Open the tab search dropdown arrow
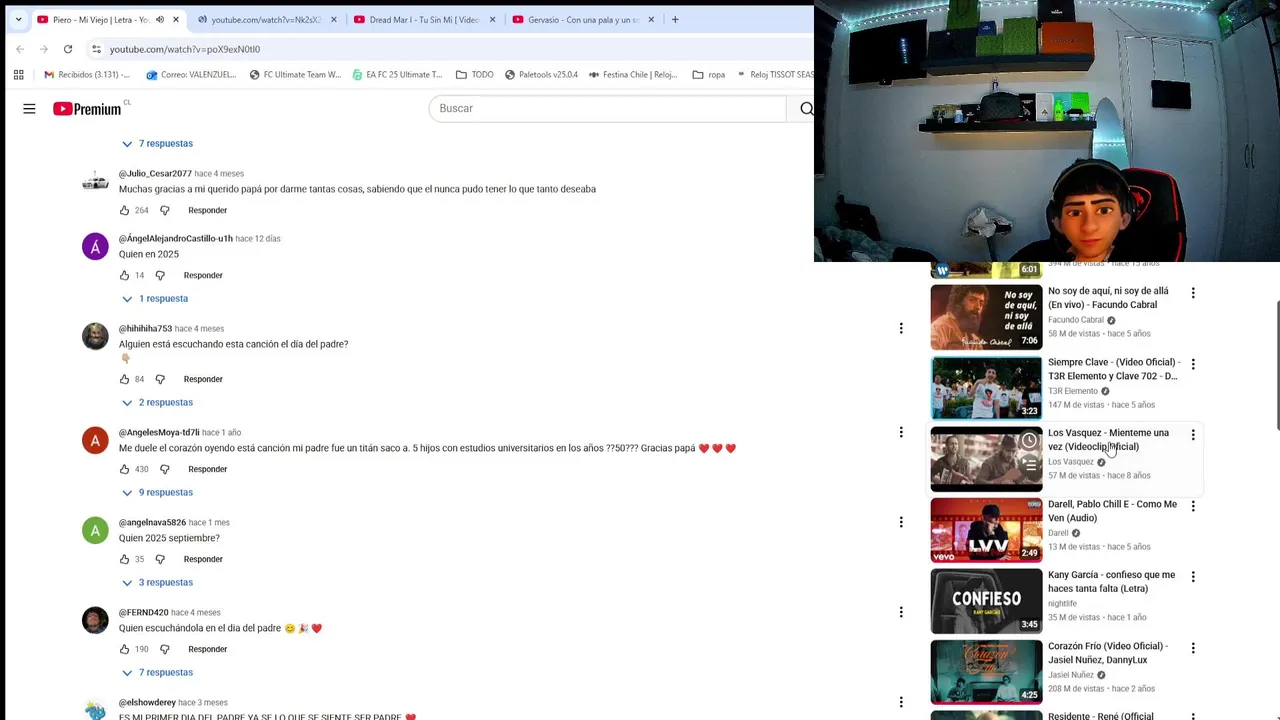This screenshot has height=720, width=1280. (x=18, y=19)
